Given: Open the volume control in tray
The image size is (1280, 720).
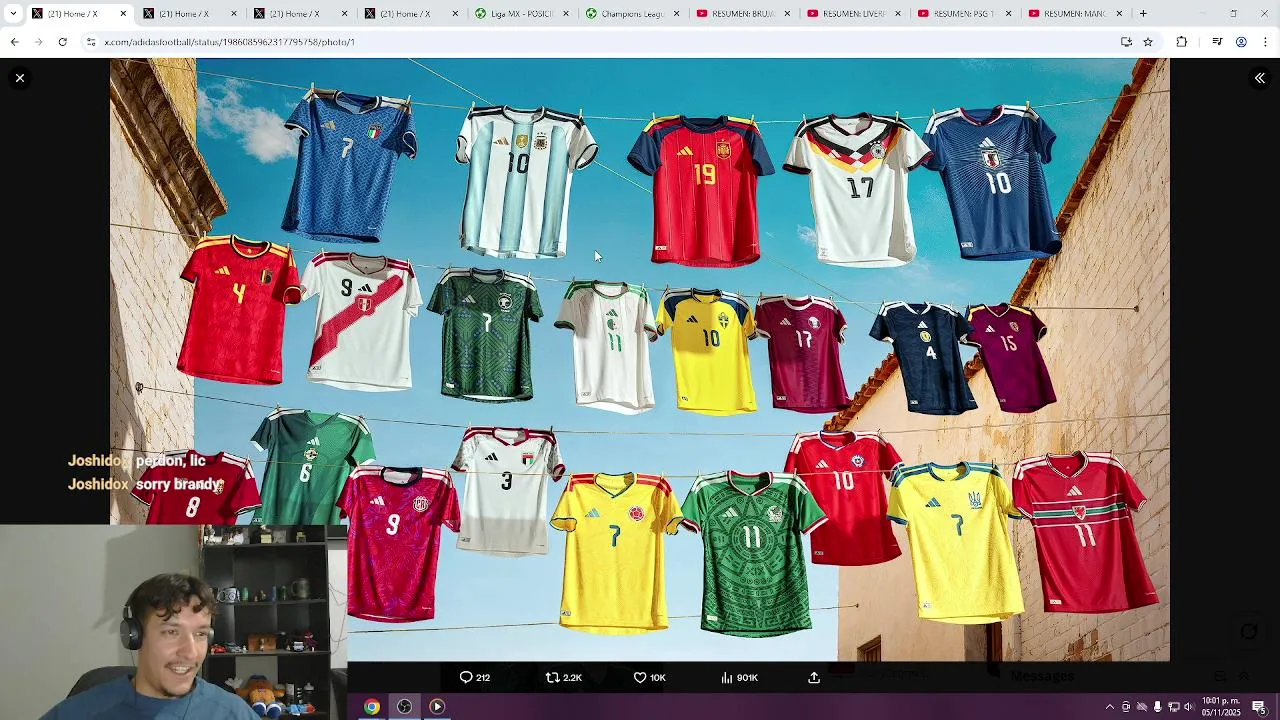Looking at the screenshot, I should (x=1189, y=707).
